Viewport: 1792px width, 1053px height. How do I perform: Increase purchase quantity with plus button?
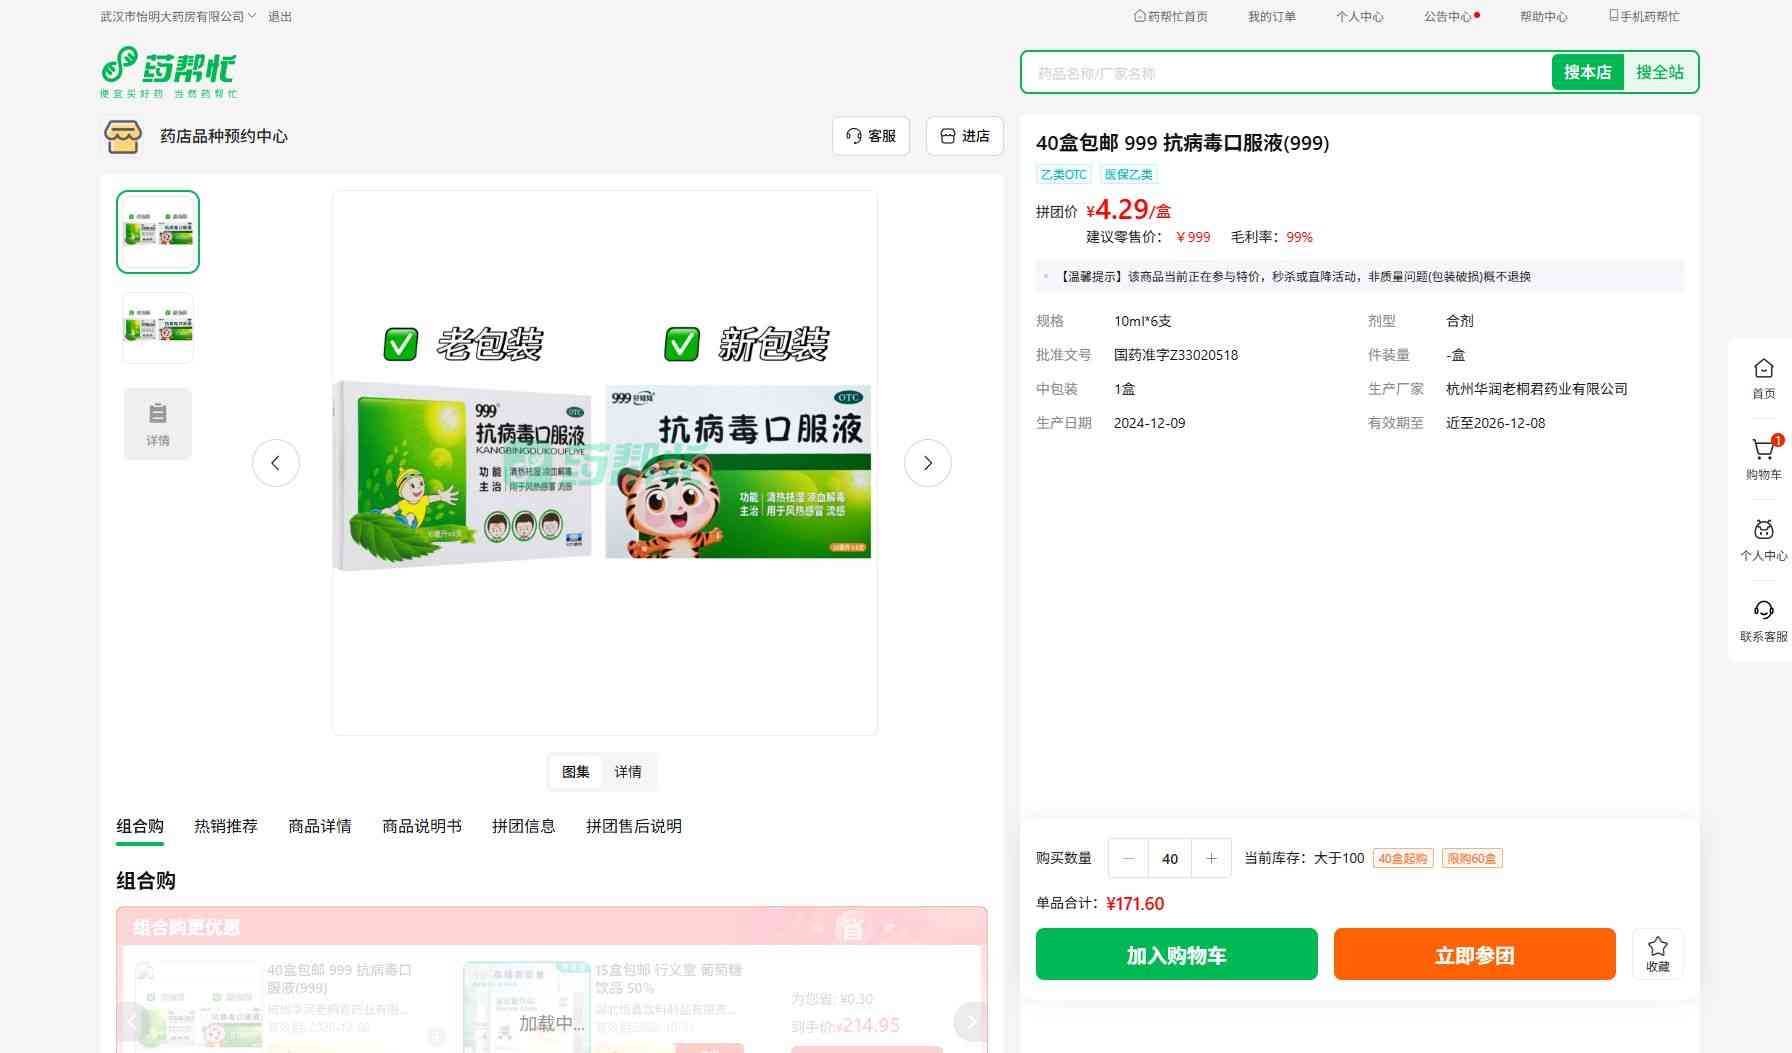pos(1211,858)
